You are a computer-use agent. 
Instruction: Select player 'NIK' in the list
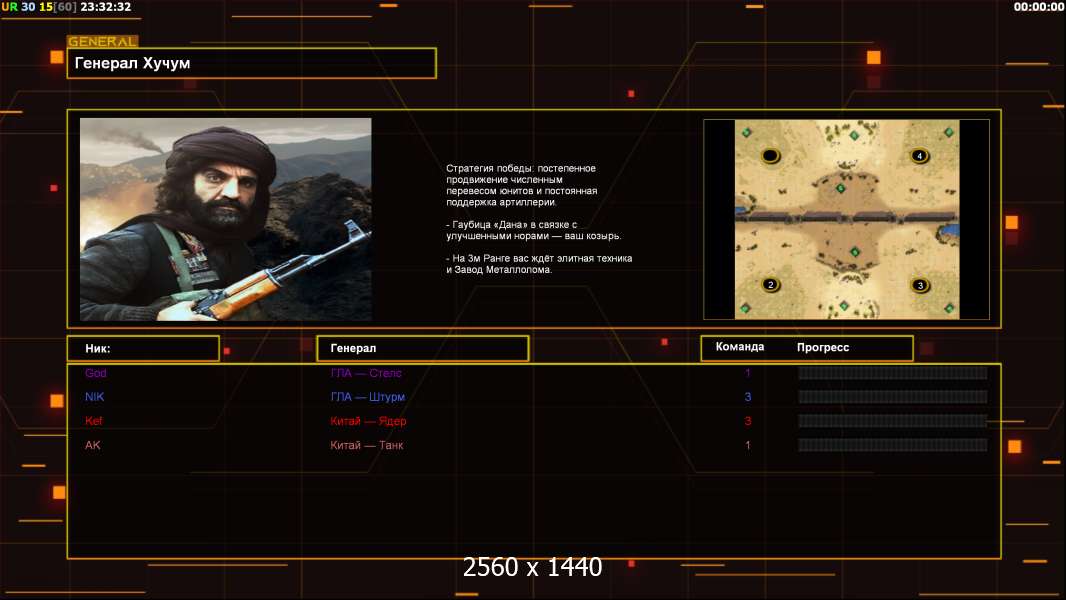pos(94,396)
